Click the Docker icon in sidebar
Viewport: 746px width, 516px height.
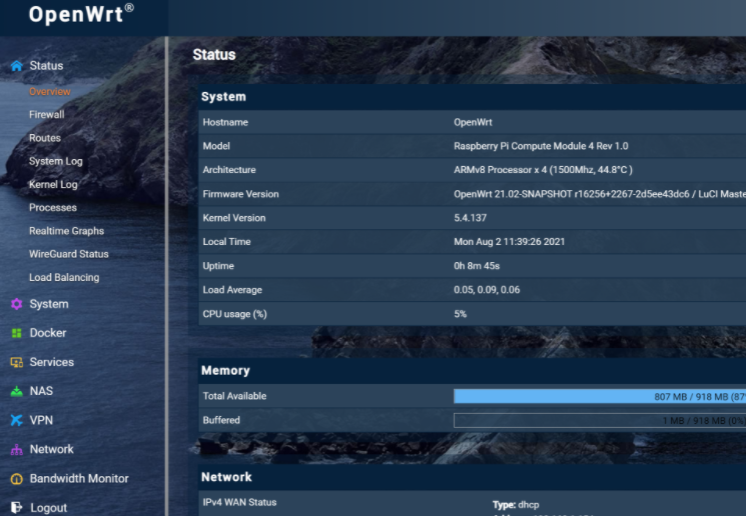point(16,333)
